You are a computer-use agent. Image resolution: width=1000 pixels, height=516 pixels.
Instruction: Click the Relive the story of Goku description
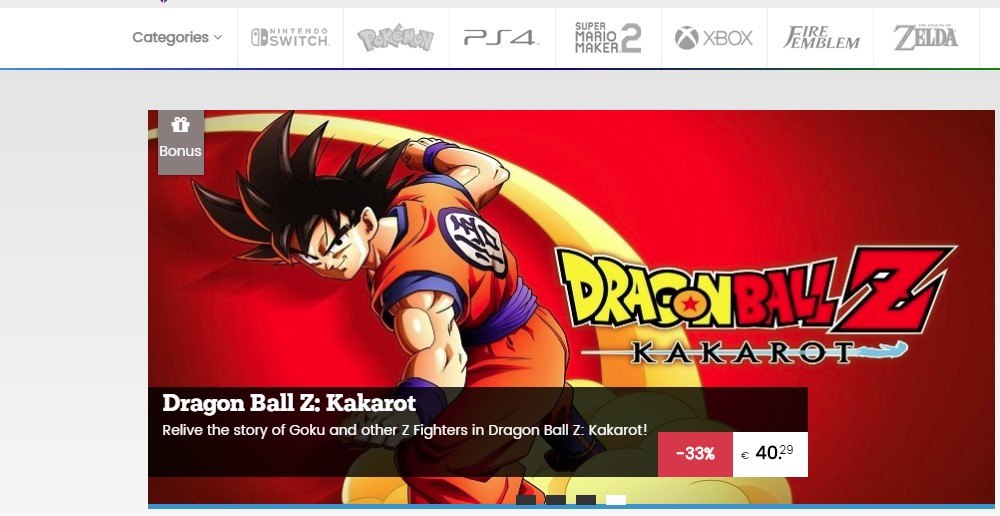pyautogui.click(x=404, y=430)
